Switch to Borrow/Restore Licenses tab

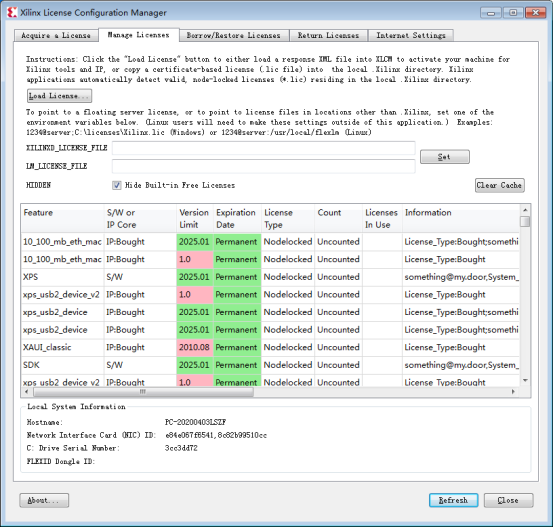coord(234,35)
